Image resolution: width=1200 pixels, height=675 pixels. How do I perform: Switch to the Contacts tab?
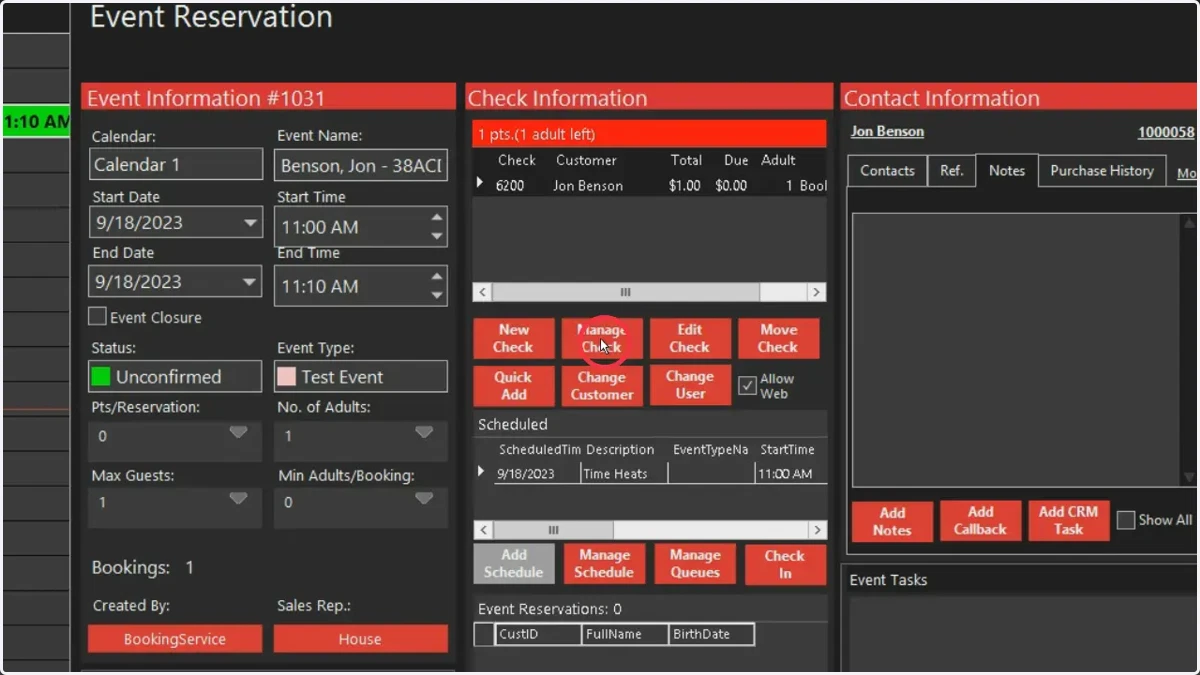tap(887, 171)
